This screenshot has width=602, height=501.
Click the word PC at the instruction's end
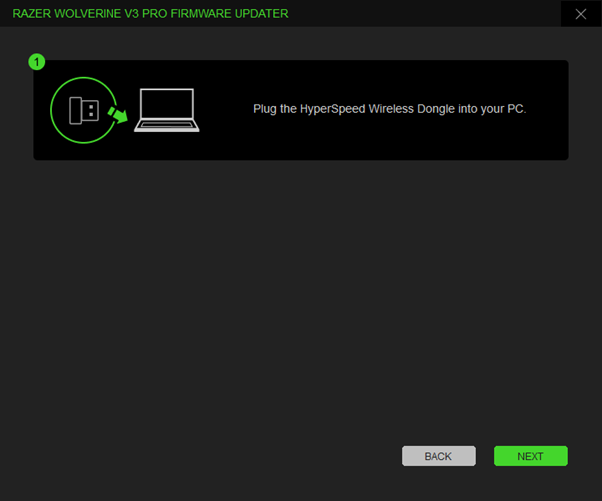click(516, 109)
